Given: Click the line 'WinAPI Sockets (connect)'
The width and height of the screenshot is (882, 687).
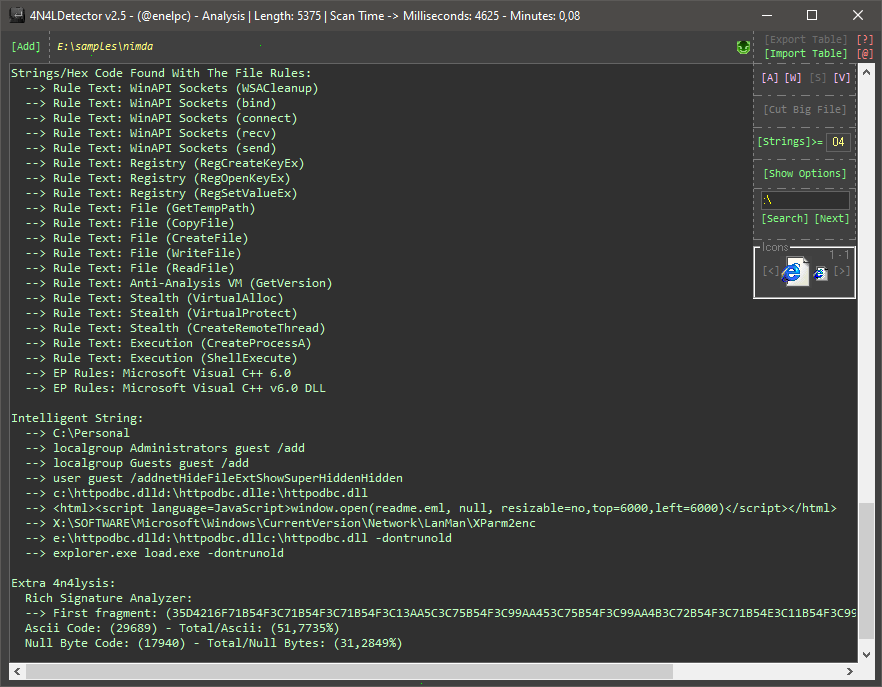Looking at the screenshot, I should coord(161,119).
